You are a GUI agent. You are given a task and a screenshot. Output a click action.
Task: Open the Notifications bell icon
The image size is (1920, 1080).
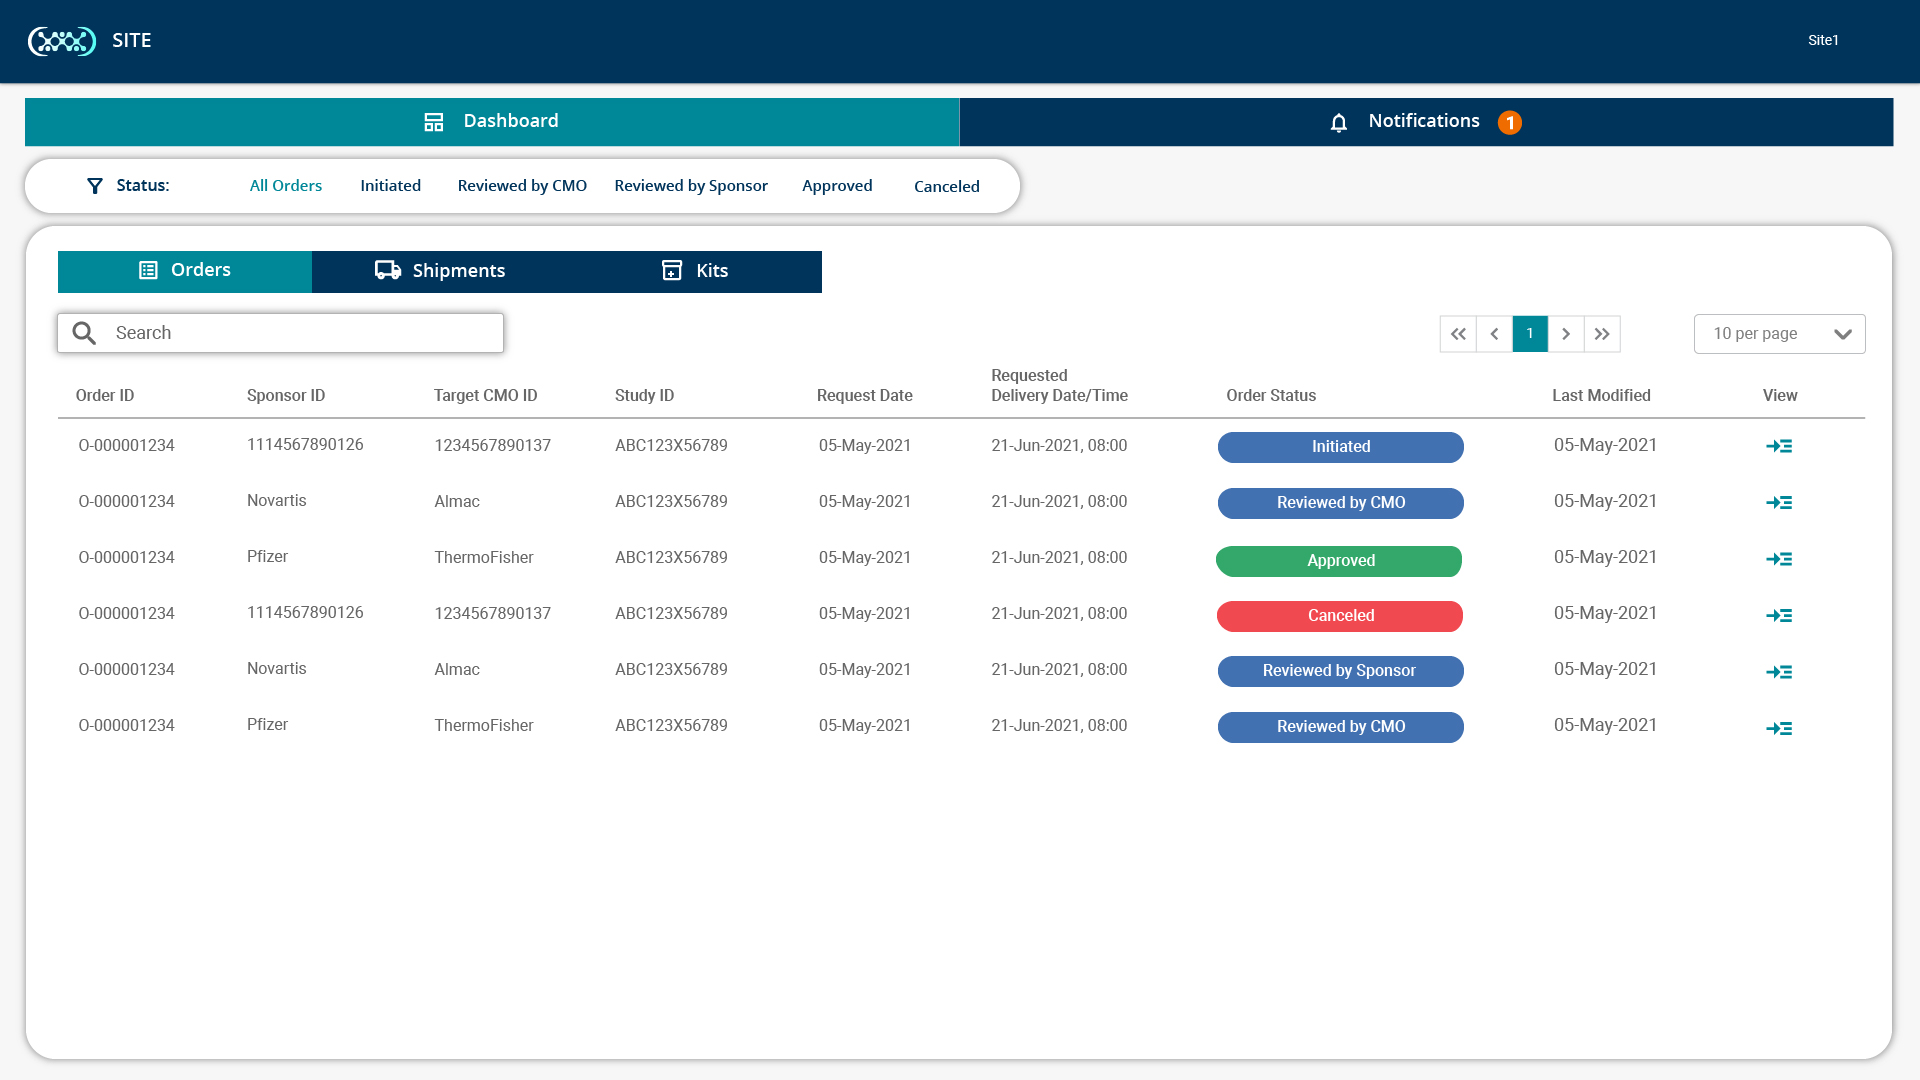[x=1340, y=121]
